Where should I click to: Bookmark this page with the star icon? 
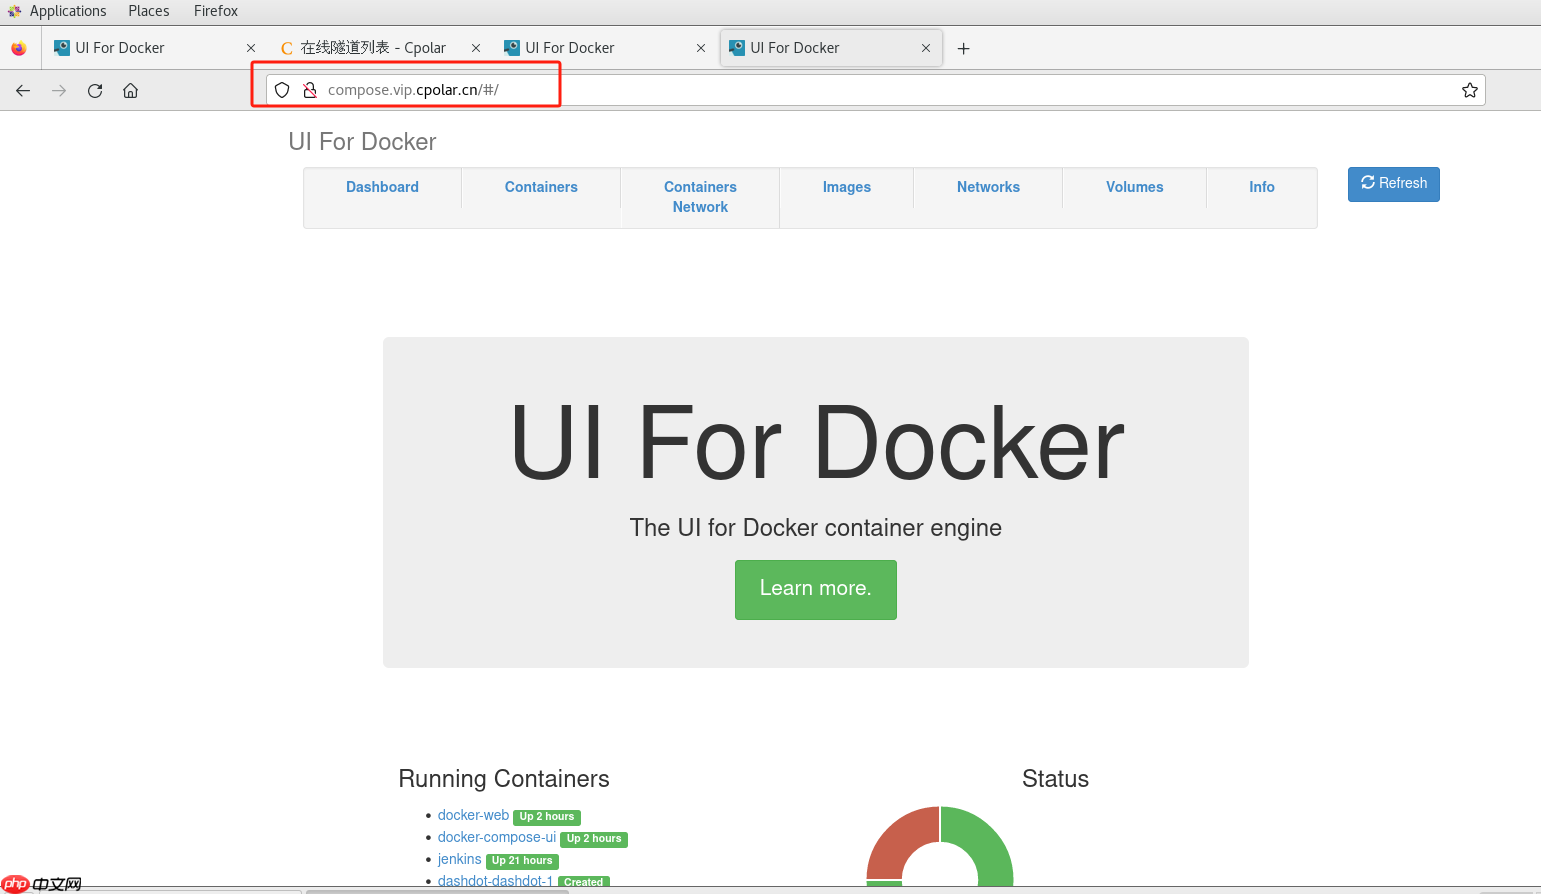1469,91
